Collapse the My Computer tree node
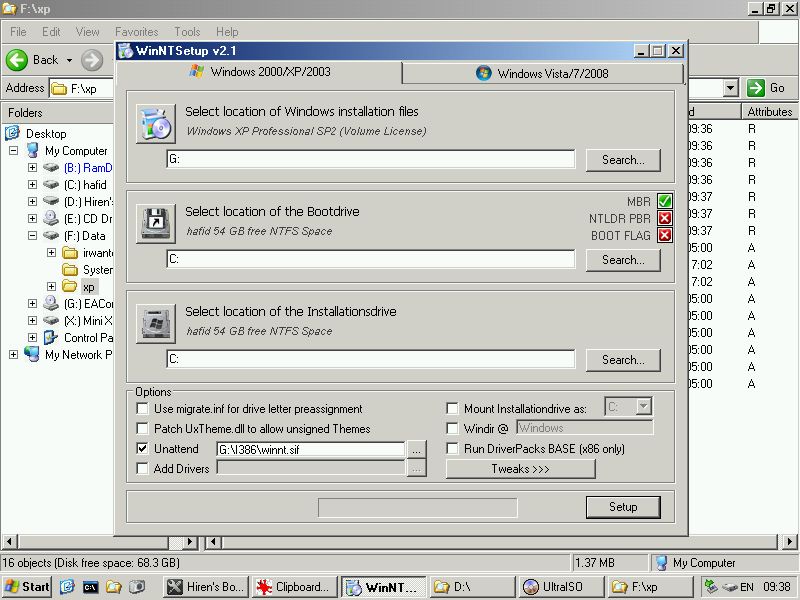This screenshot has width=800, height=600. pyautogui.click(x=14, y=151)
